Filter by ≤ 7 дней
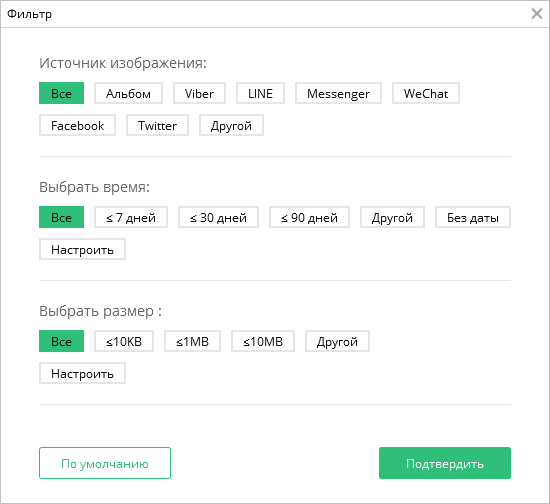Screen dimensions: 550x504 click(131, 217)
